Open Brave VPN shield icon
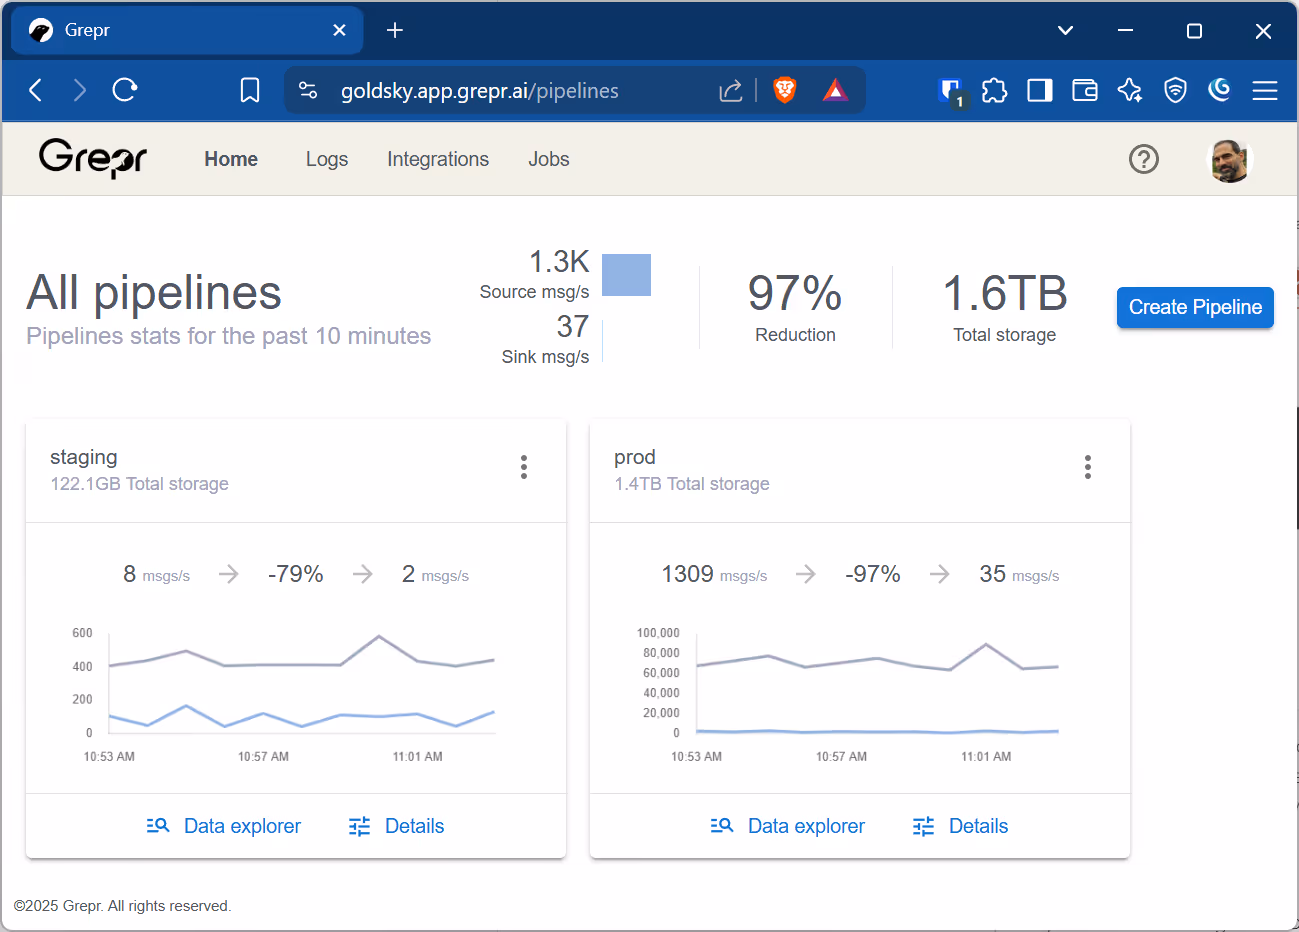The height and width of the screenshot is (932, 1299). point(1175,91)
